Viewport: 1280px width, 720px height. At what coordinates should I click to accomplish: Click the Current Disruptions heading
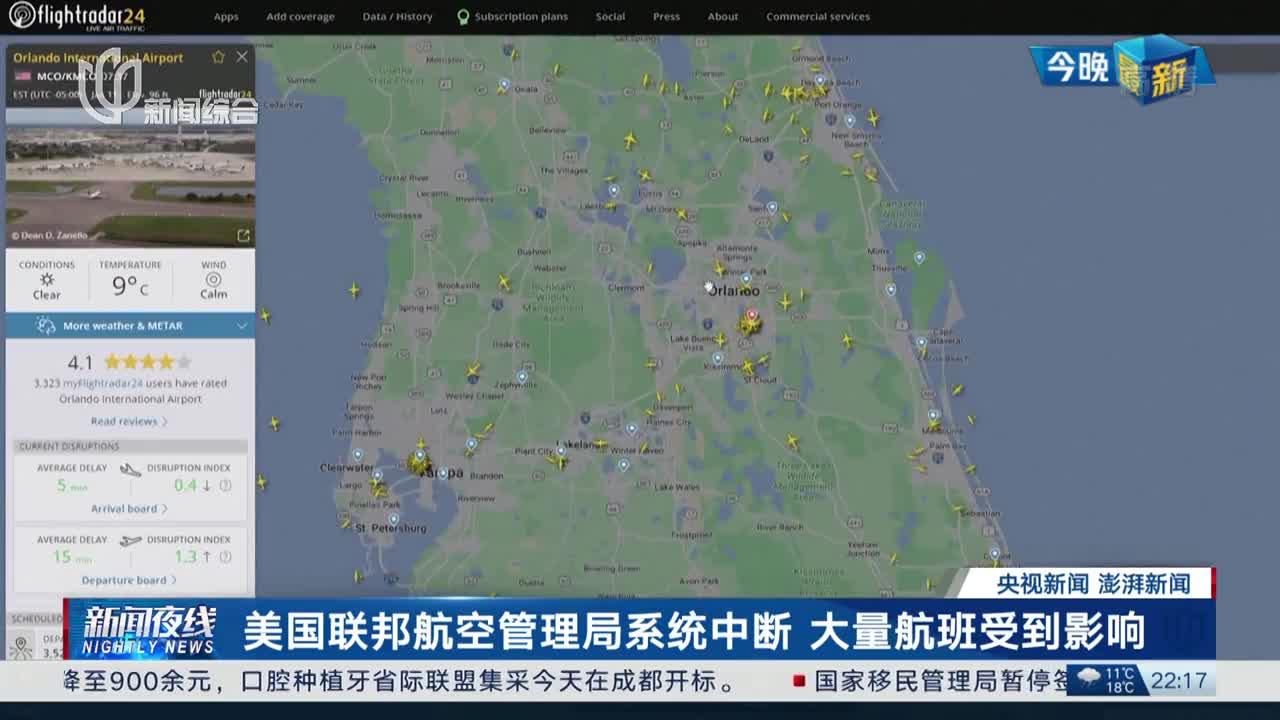pyautogui.click(x=69, y=446)
